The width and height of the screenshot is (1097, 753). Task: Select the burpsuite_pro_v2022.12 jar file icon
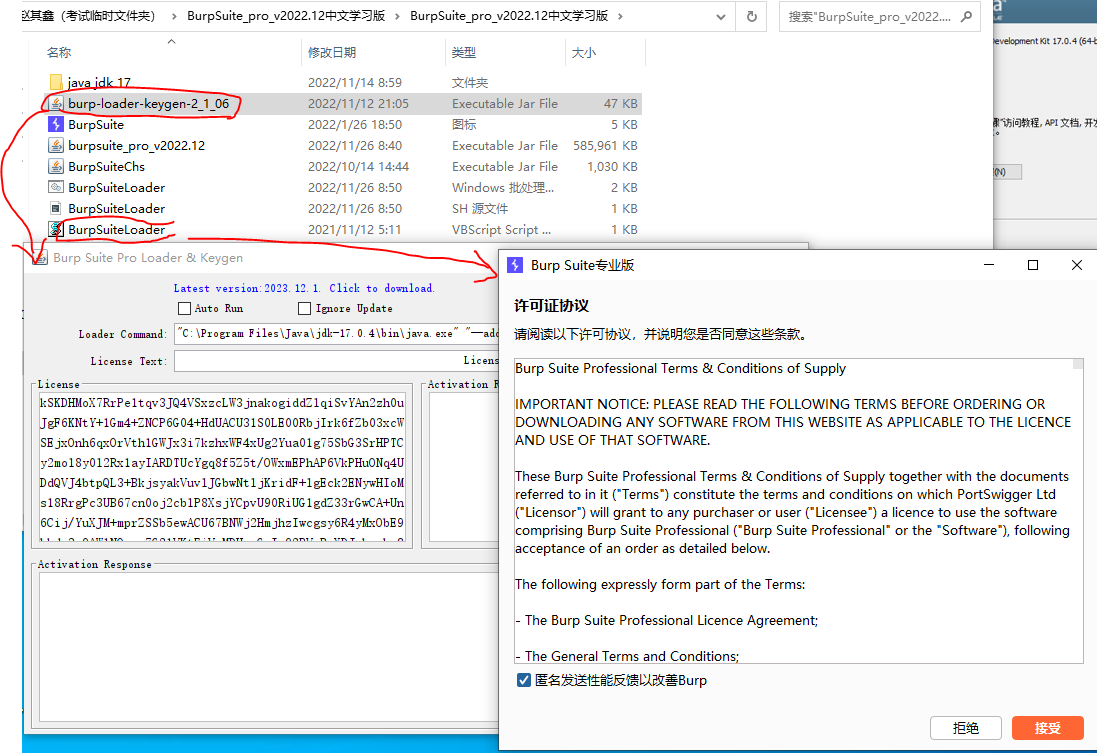point(57,146)
